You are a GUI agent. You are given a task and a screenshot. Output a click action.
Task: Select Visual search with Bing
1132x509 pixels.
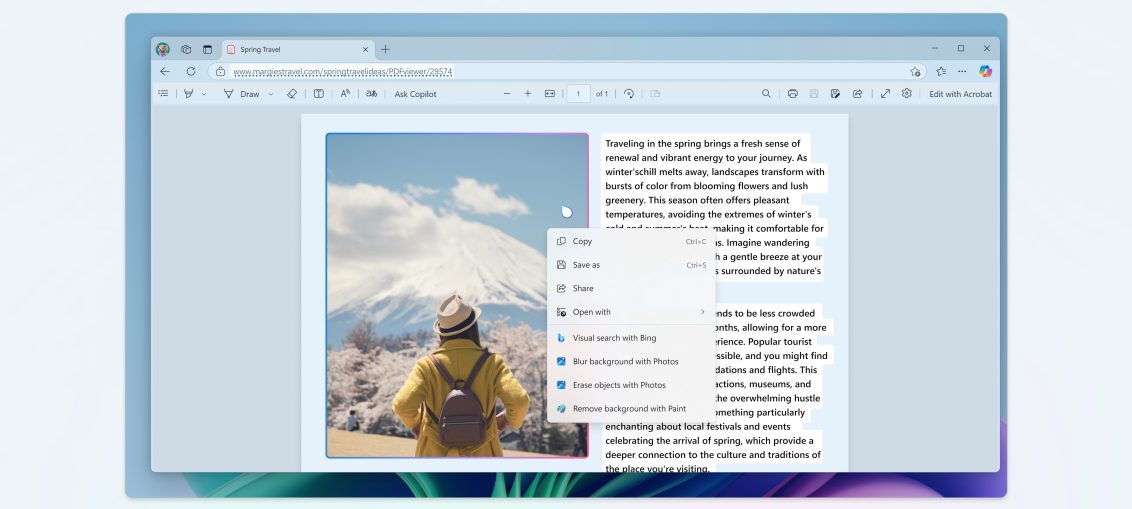coord(632,338)
